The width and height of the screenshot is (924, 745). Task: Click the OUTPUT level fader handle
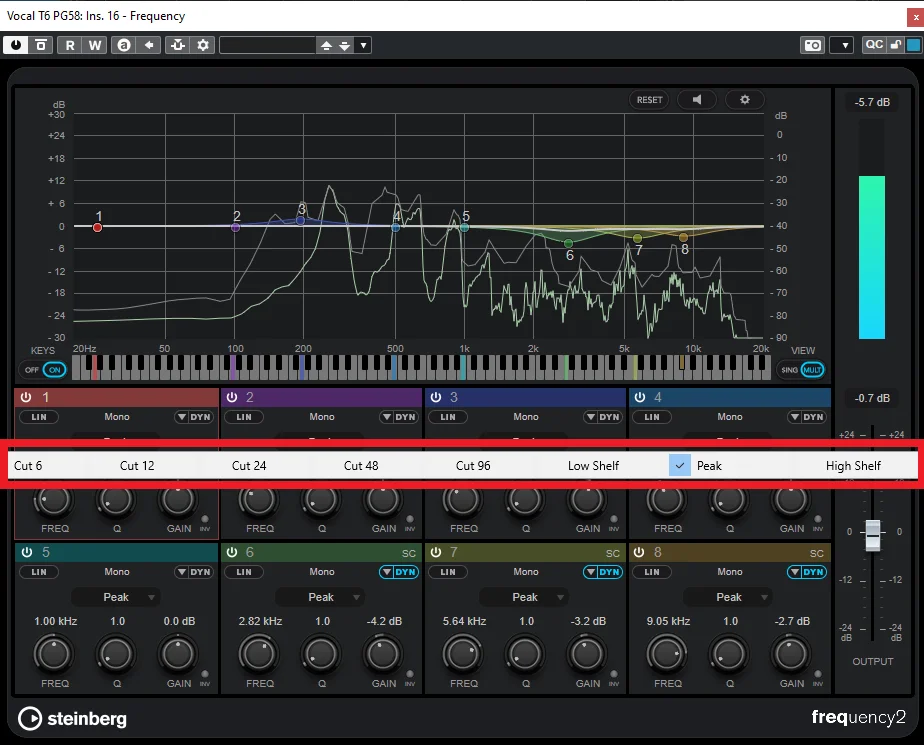tap(873, 535)
